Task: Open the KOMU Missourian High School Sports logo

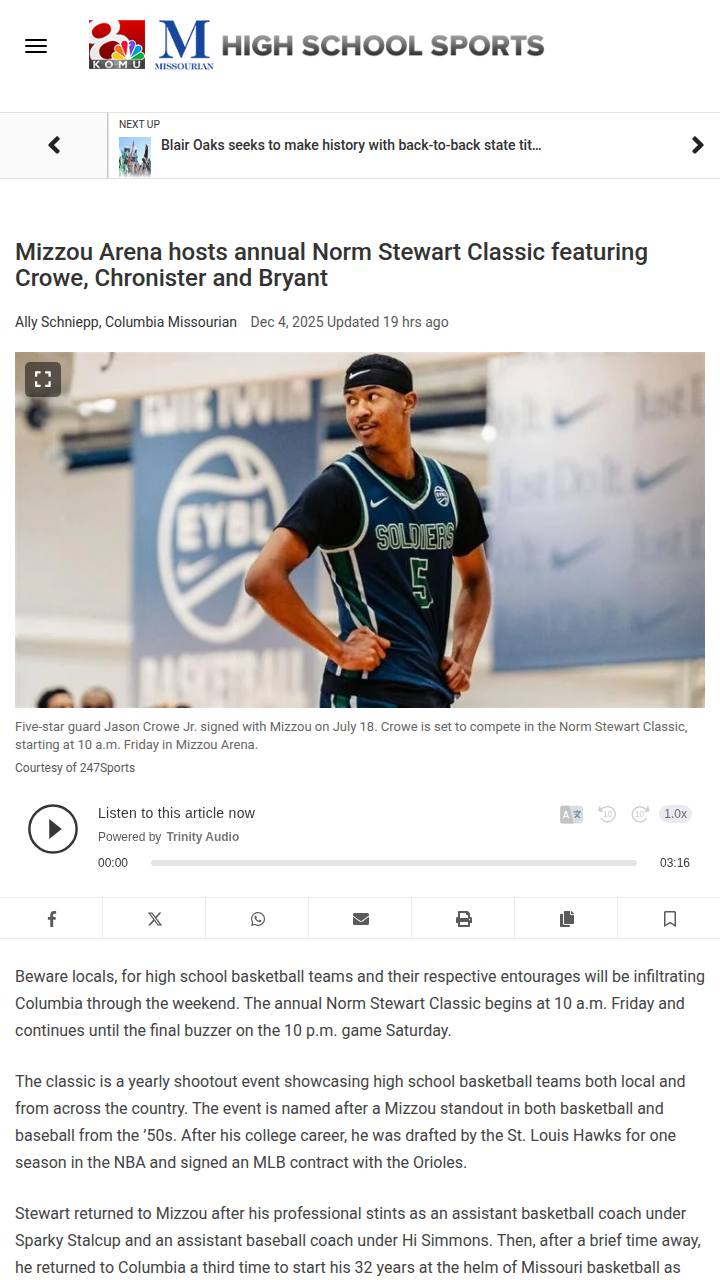Action: [x=317, y=45]
